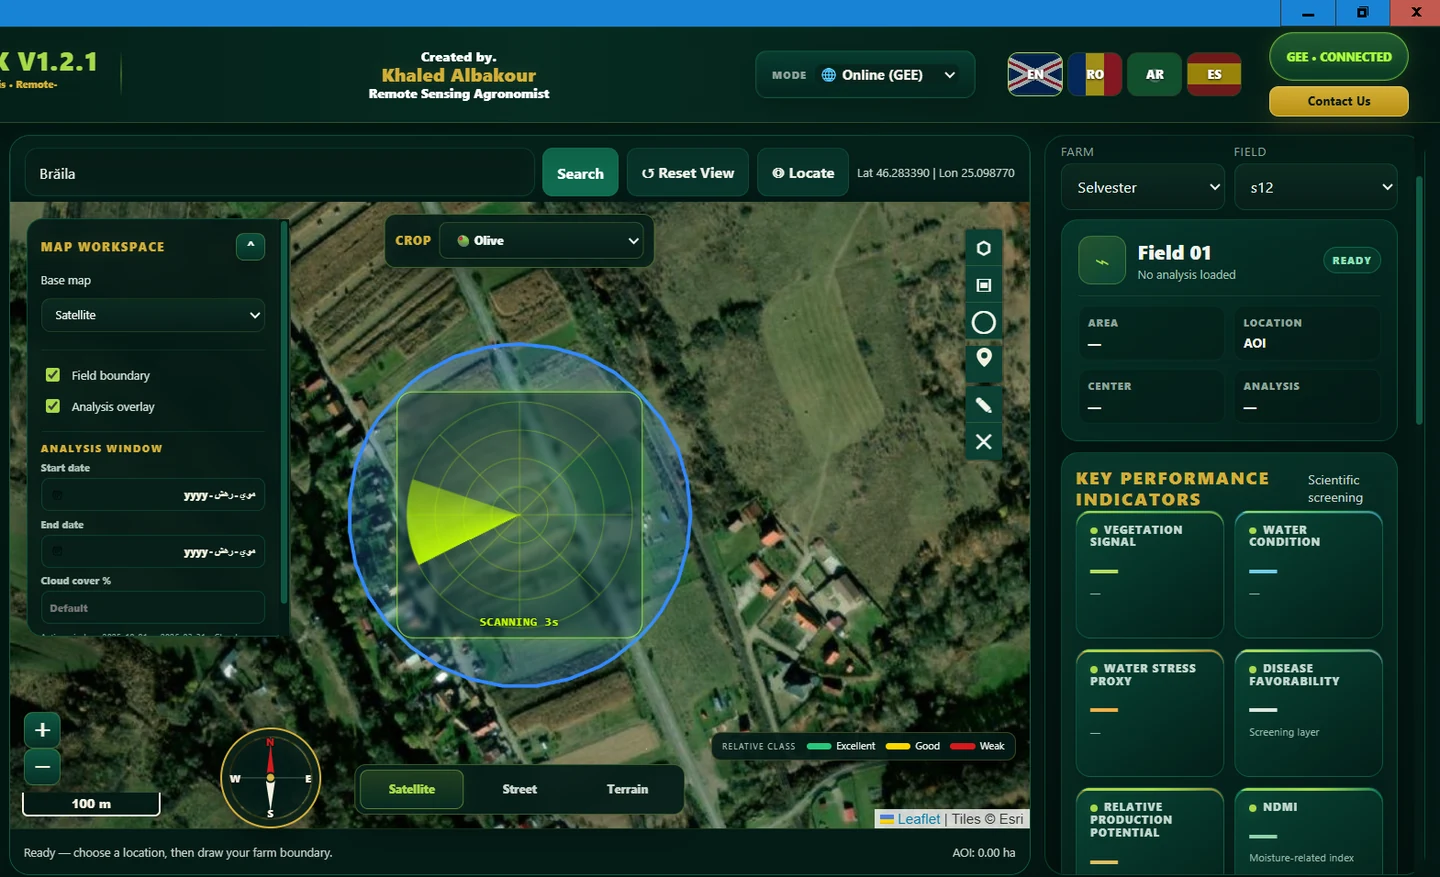Screen dimensions: 1440x877
Task: Zoom out the map with minus button
Action: (x=42, y=767)
